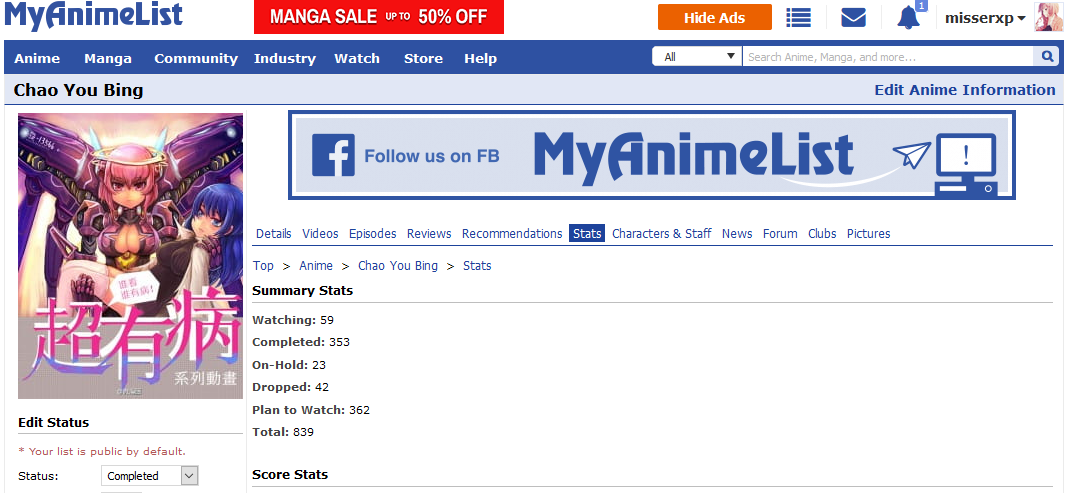
Task: Open the anime list icon in header
Action: pos(798,17)
